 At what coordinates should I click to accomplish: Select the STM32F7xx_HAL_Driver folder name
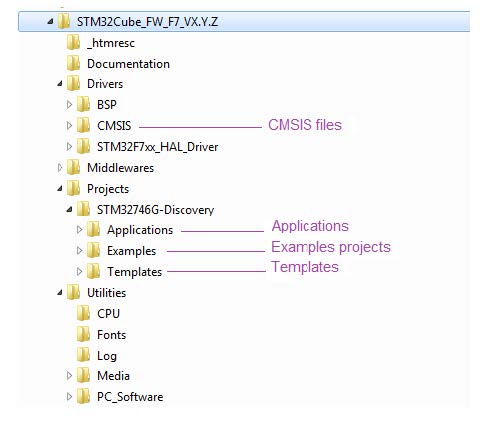158,147
